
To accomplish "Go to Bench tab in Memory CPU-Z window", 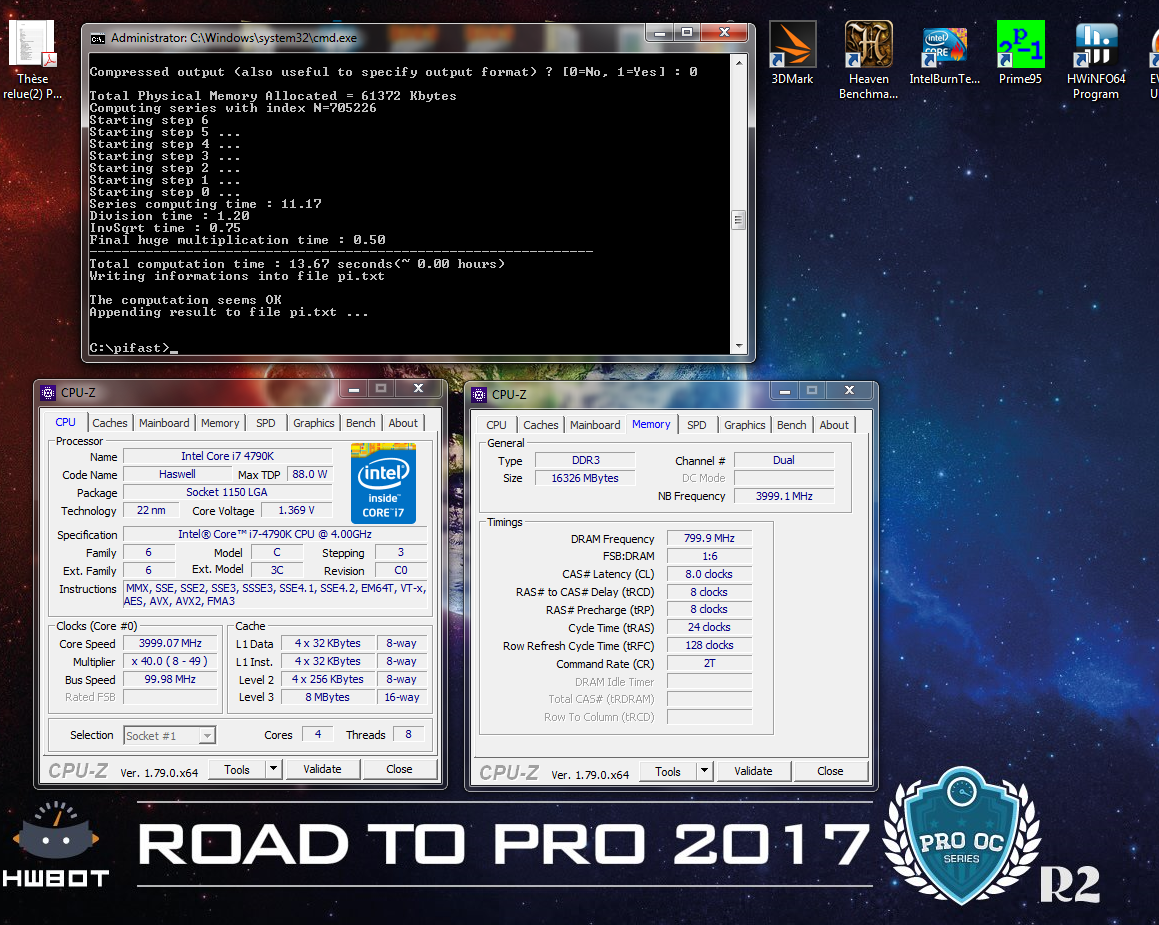I will pyautogui.click(x=791, y=425).
